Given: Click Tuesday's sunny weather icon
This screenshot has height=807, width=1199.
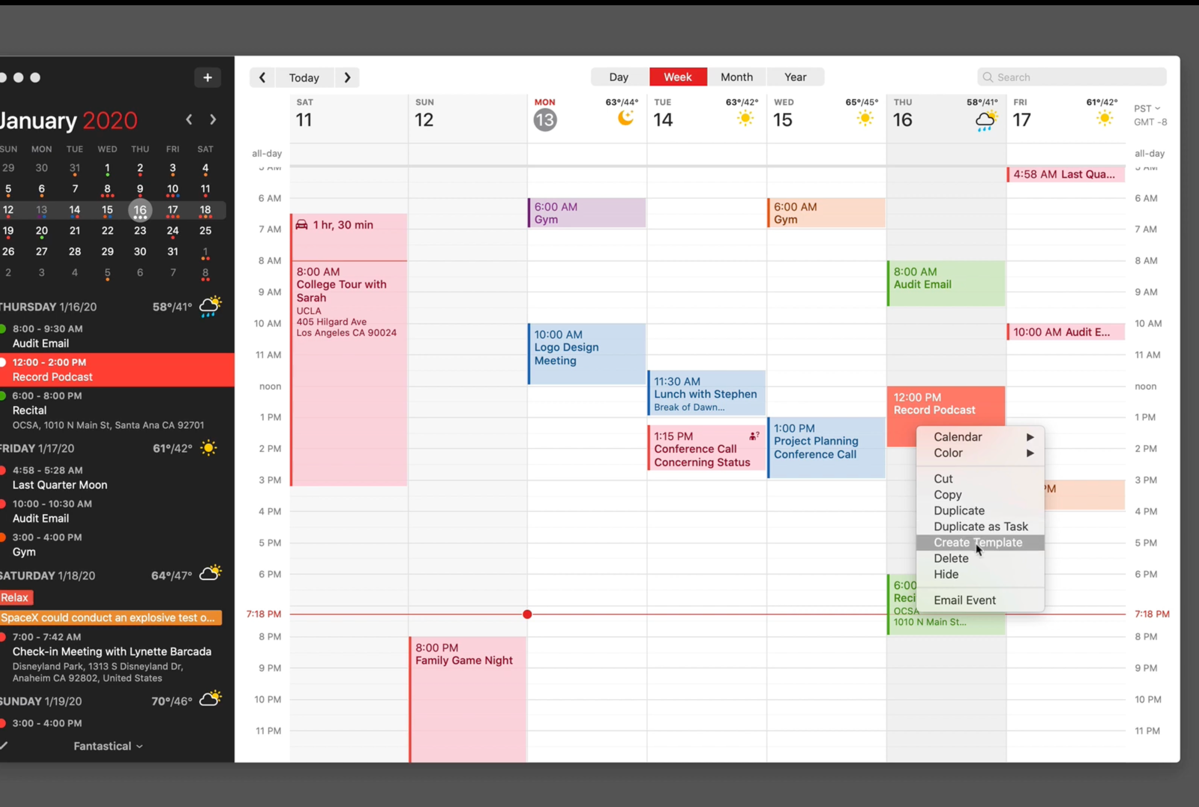Looking at the screenshot, I should (745, 119).
